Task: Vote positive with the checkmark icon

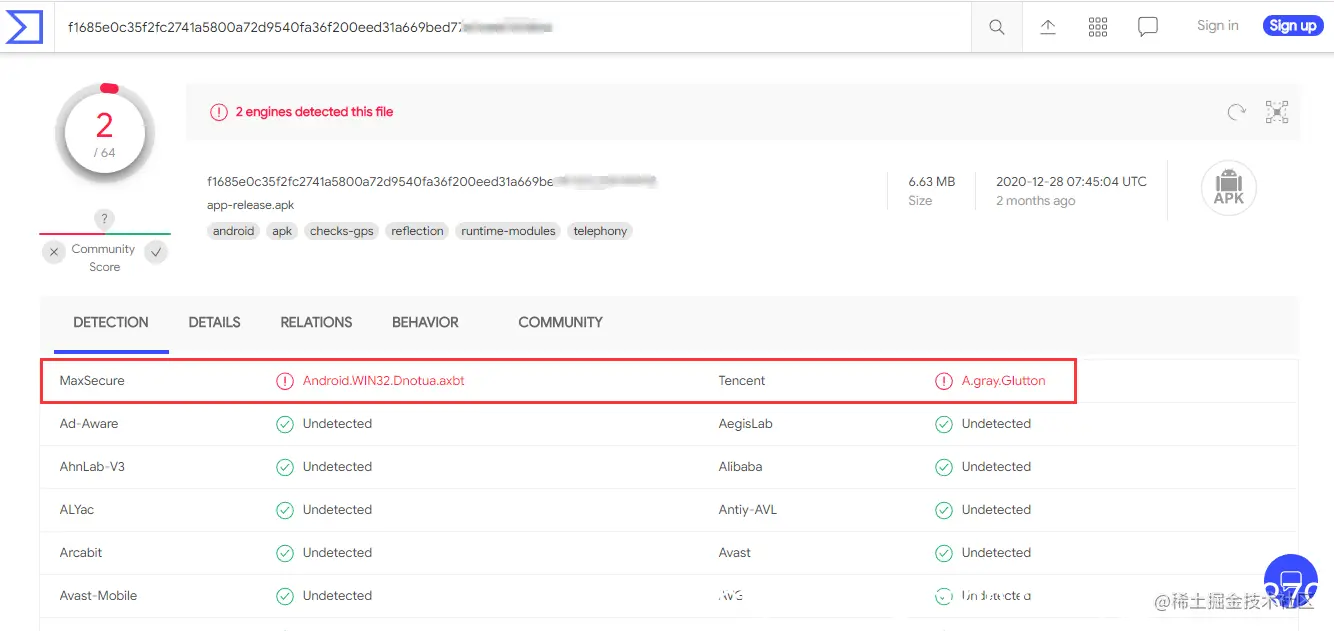Action: point(155,252)
